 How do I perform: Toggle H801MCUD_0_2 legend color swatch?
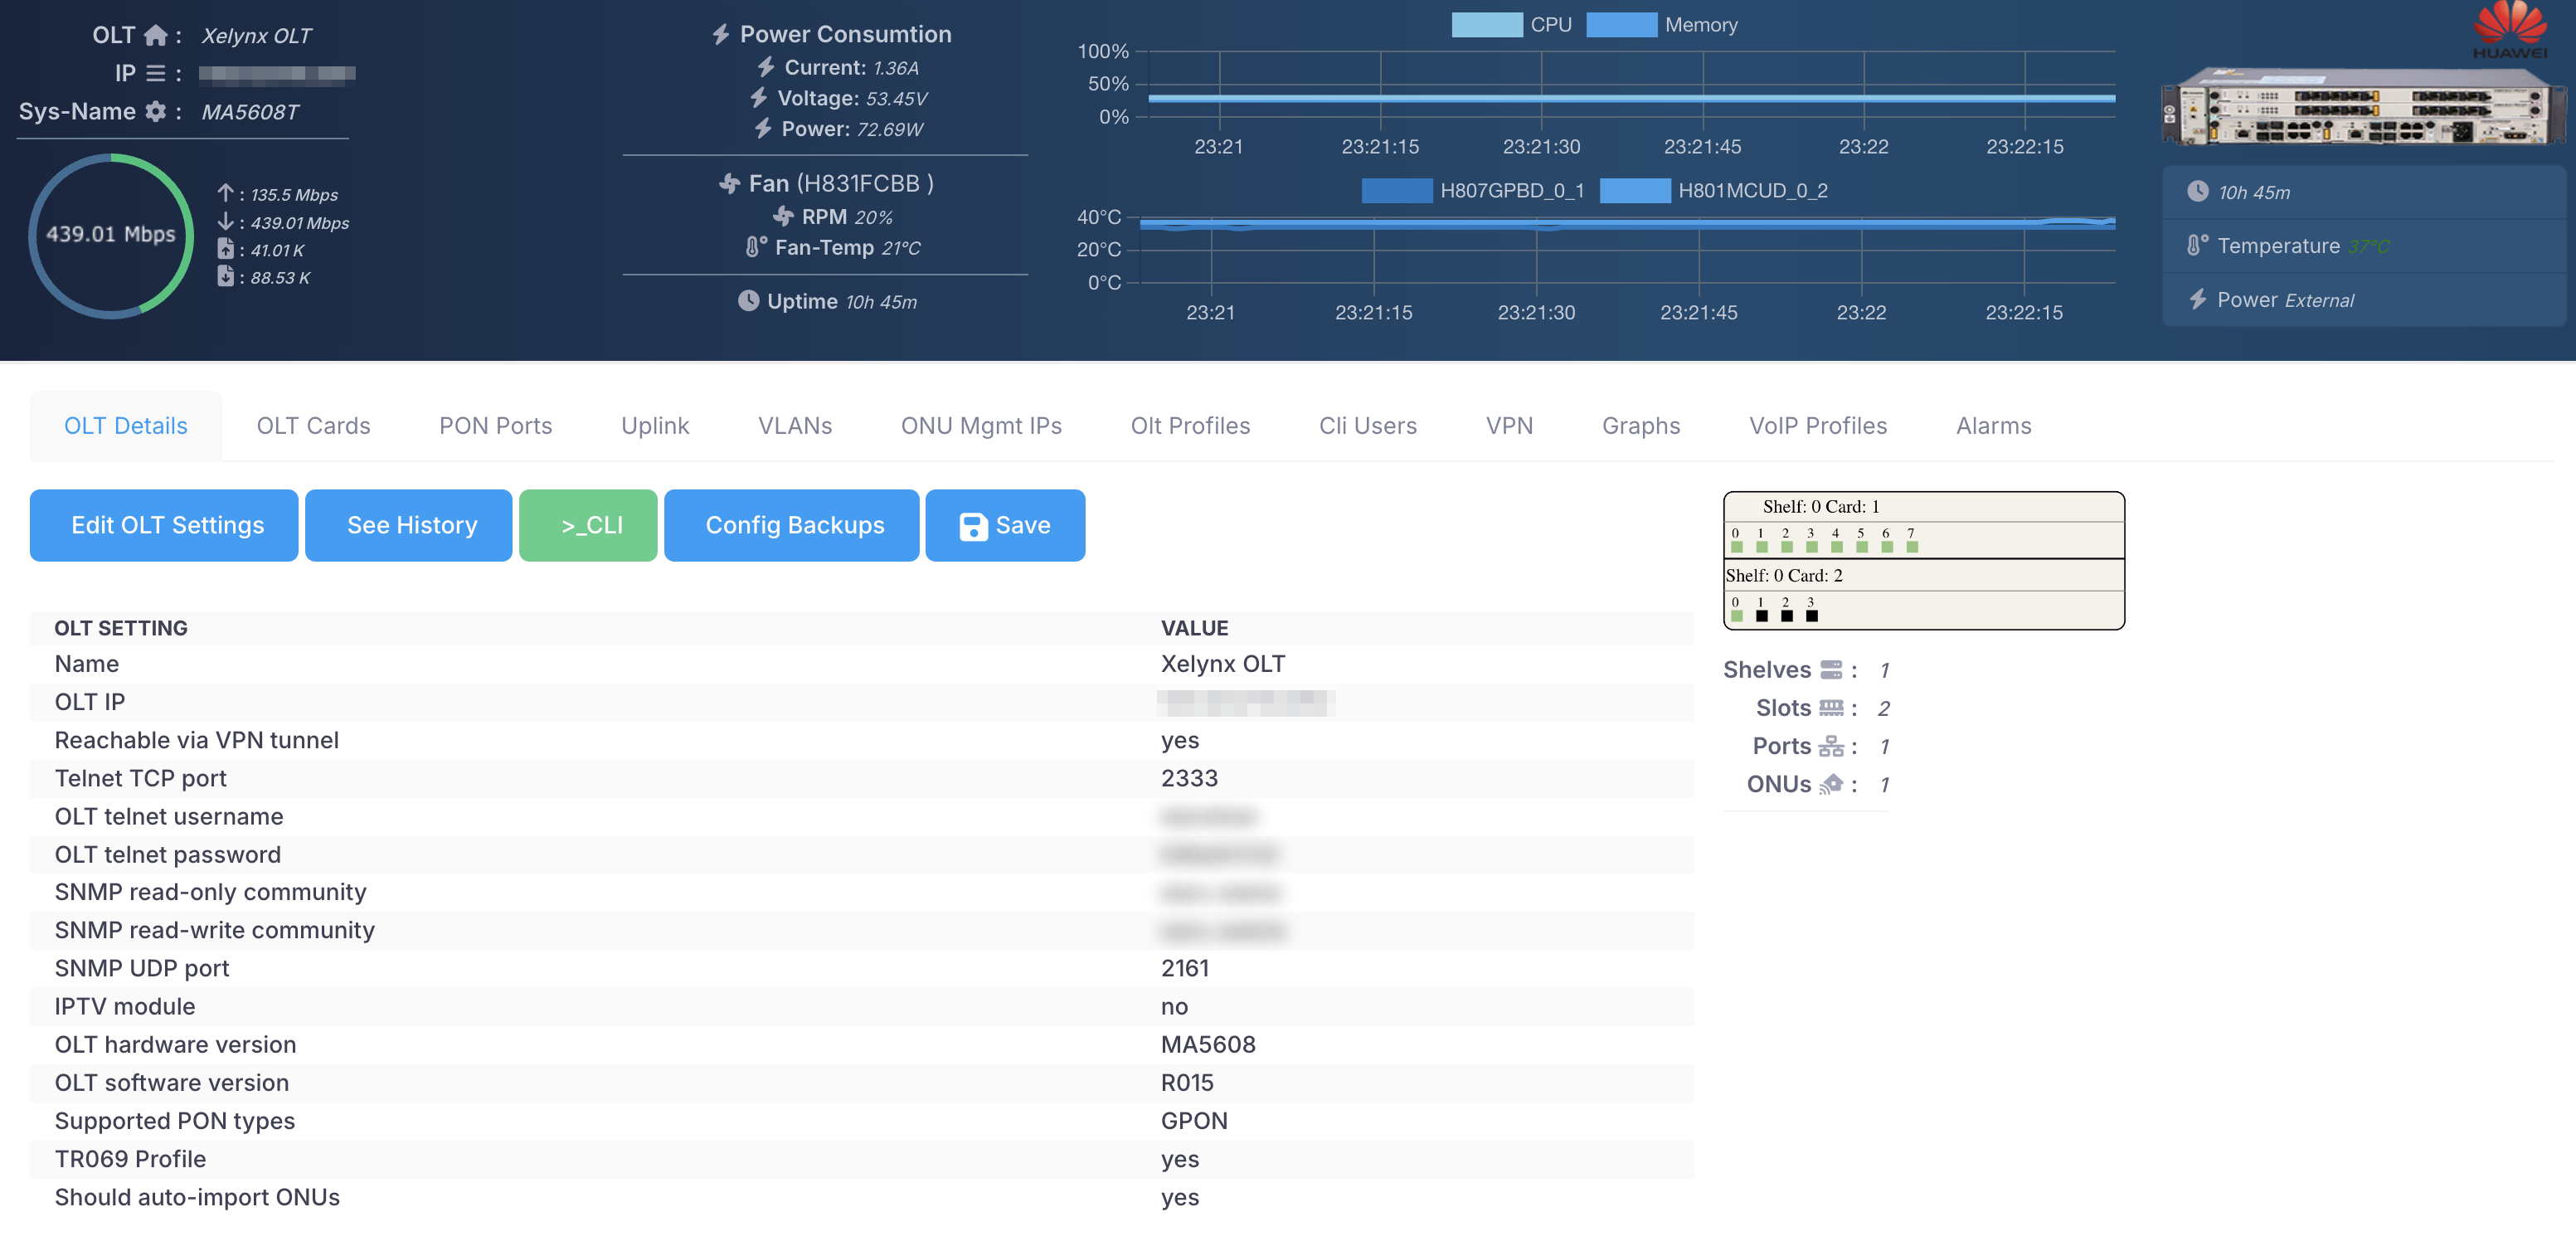pyautogui.click(x=1635, y=191)
